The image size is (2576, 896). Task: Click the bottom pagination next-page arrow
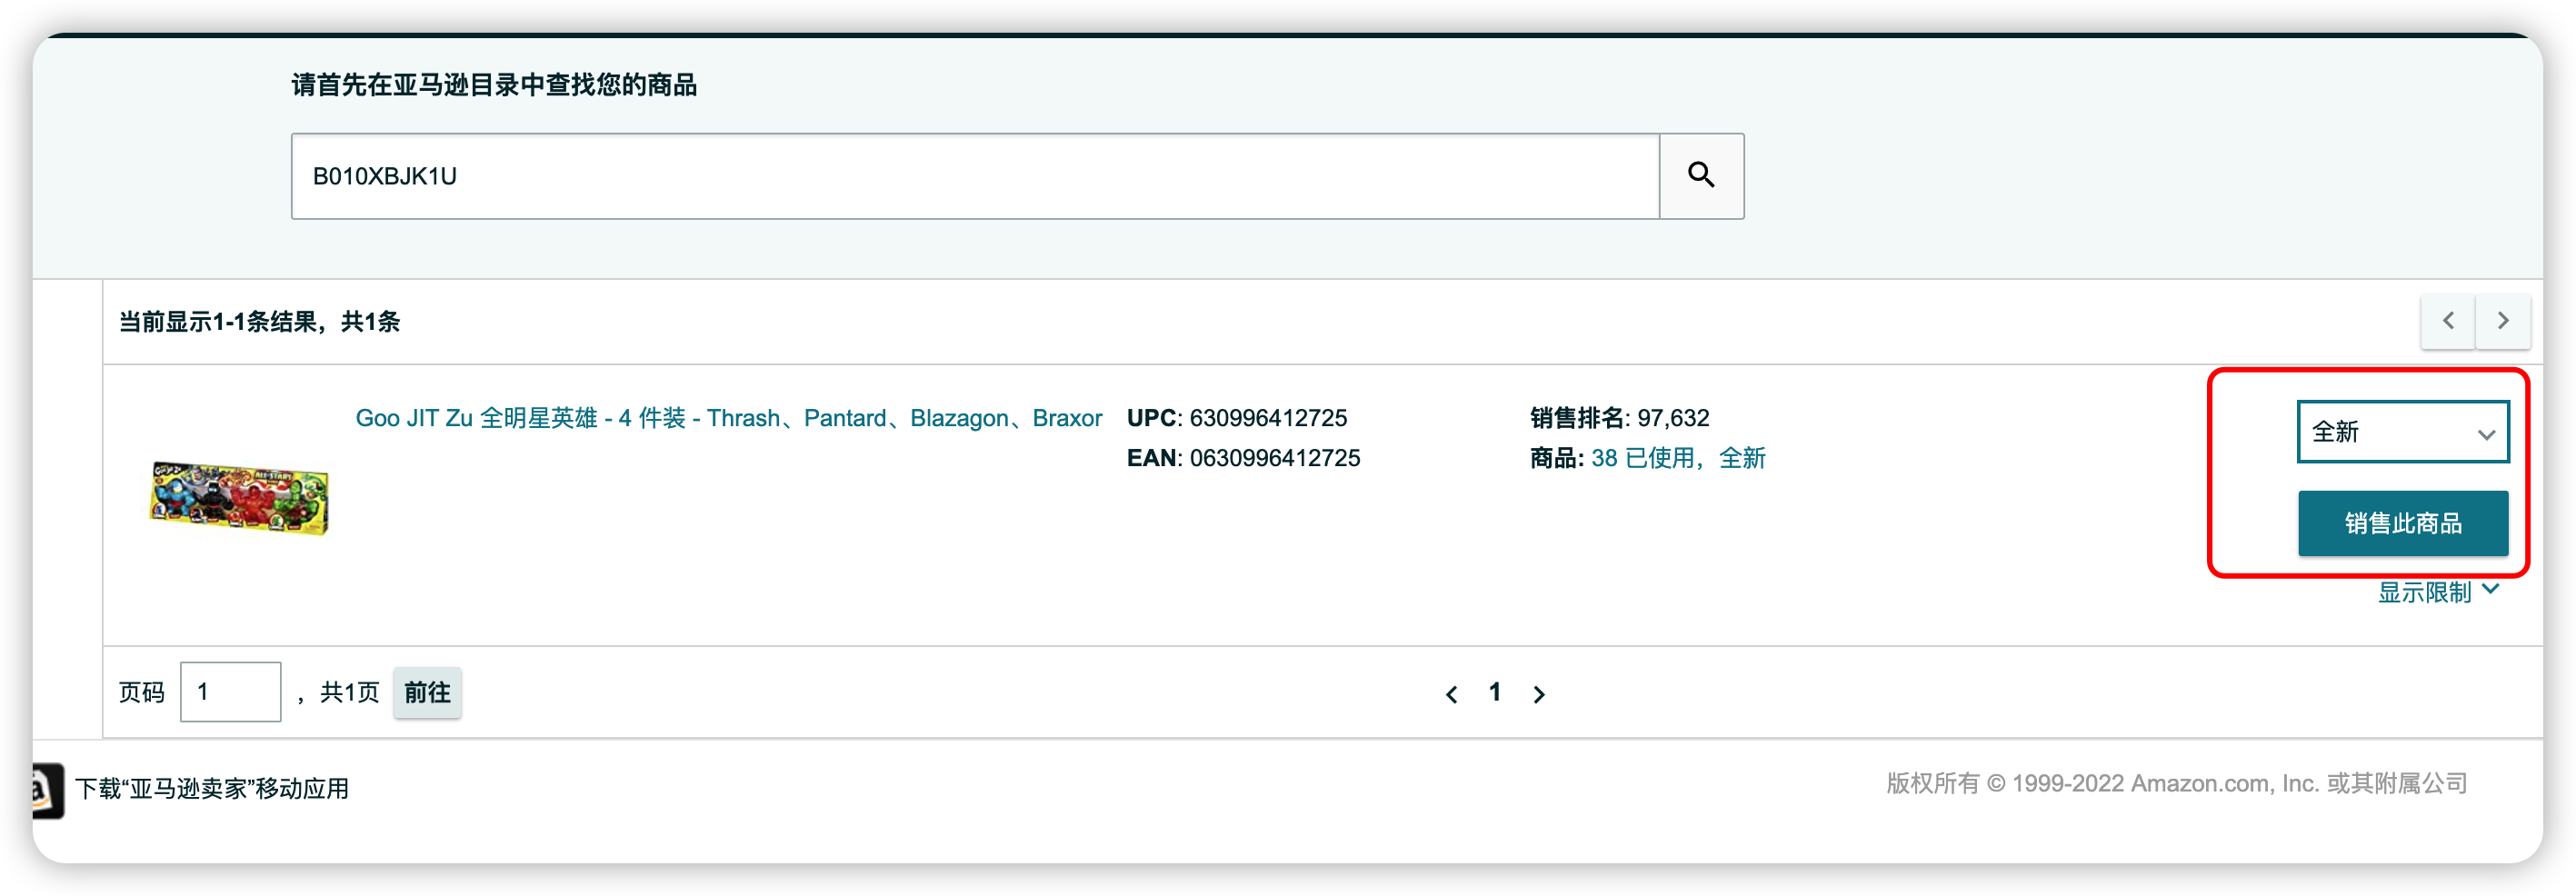tap(1539, 693)
